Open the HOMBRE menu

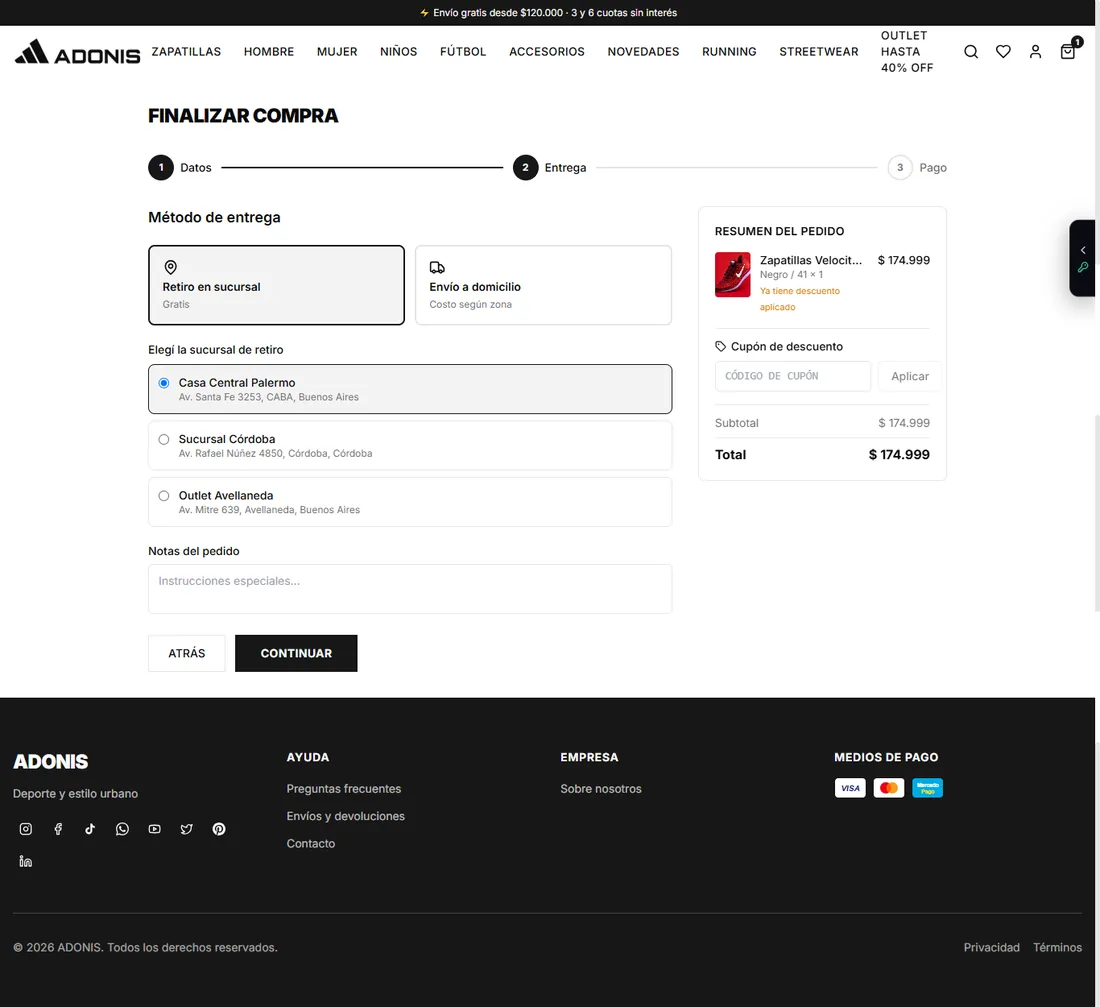(x=269, y=51)
